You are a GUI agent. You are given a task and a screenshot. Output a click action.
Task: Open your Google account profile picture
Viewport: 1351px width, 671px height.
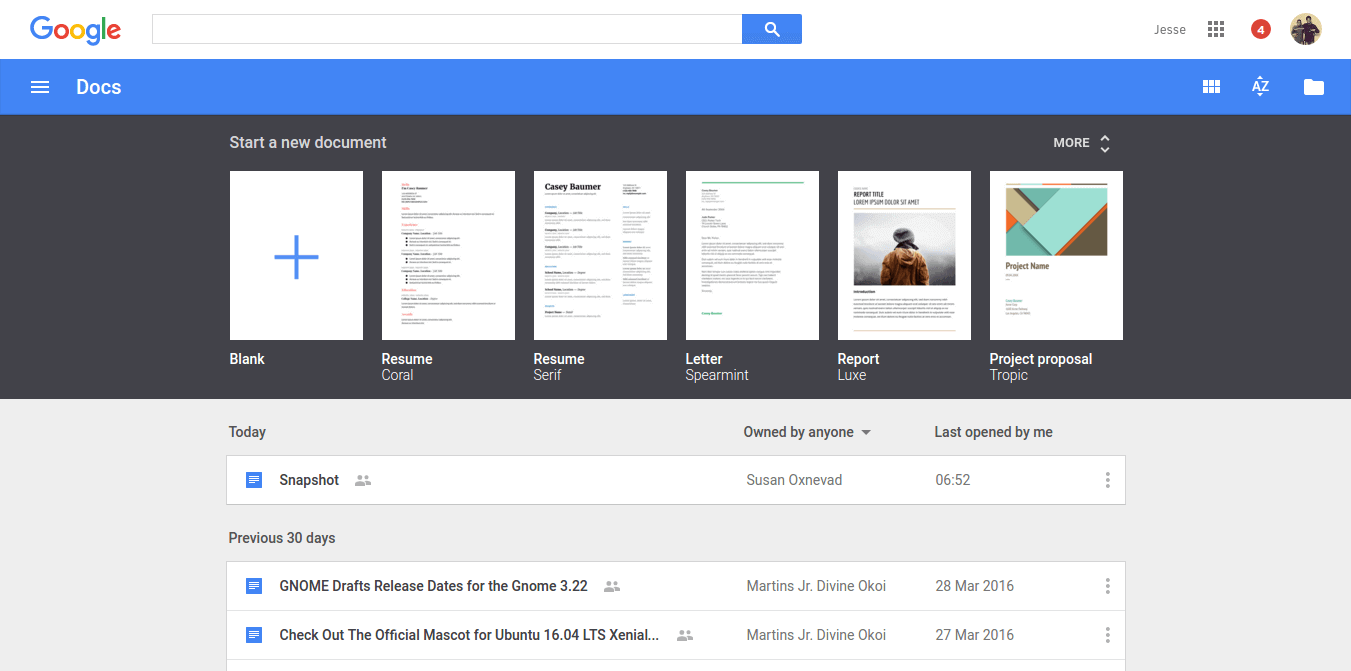pyautogui.click(x=1307, y=29)
